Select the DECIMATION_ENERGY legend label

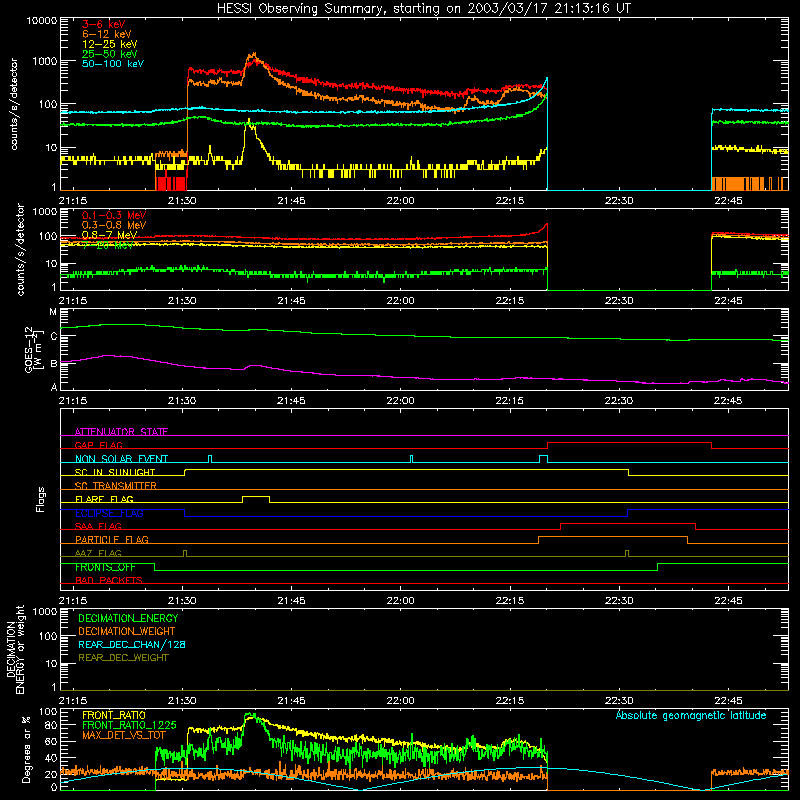tap(128, 618)
